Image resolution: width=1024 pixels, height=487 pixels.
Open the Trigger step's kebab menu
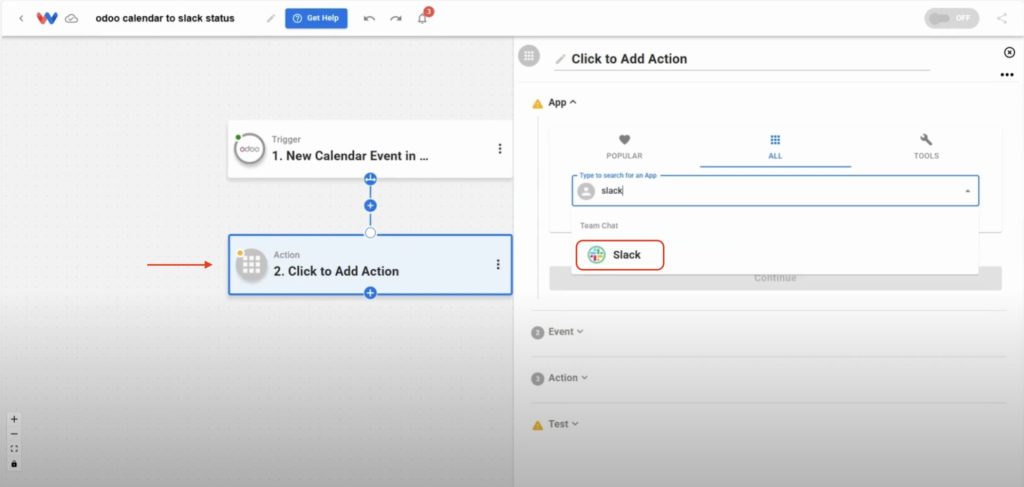(500, 149)
